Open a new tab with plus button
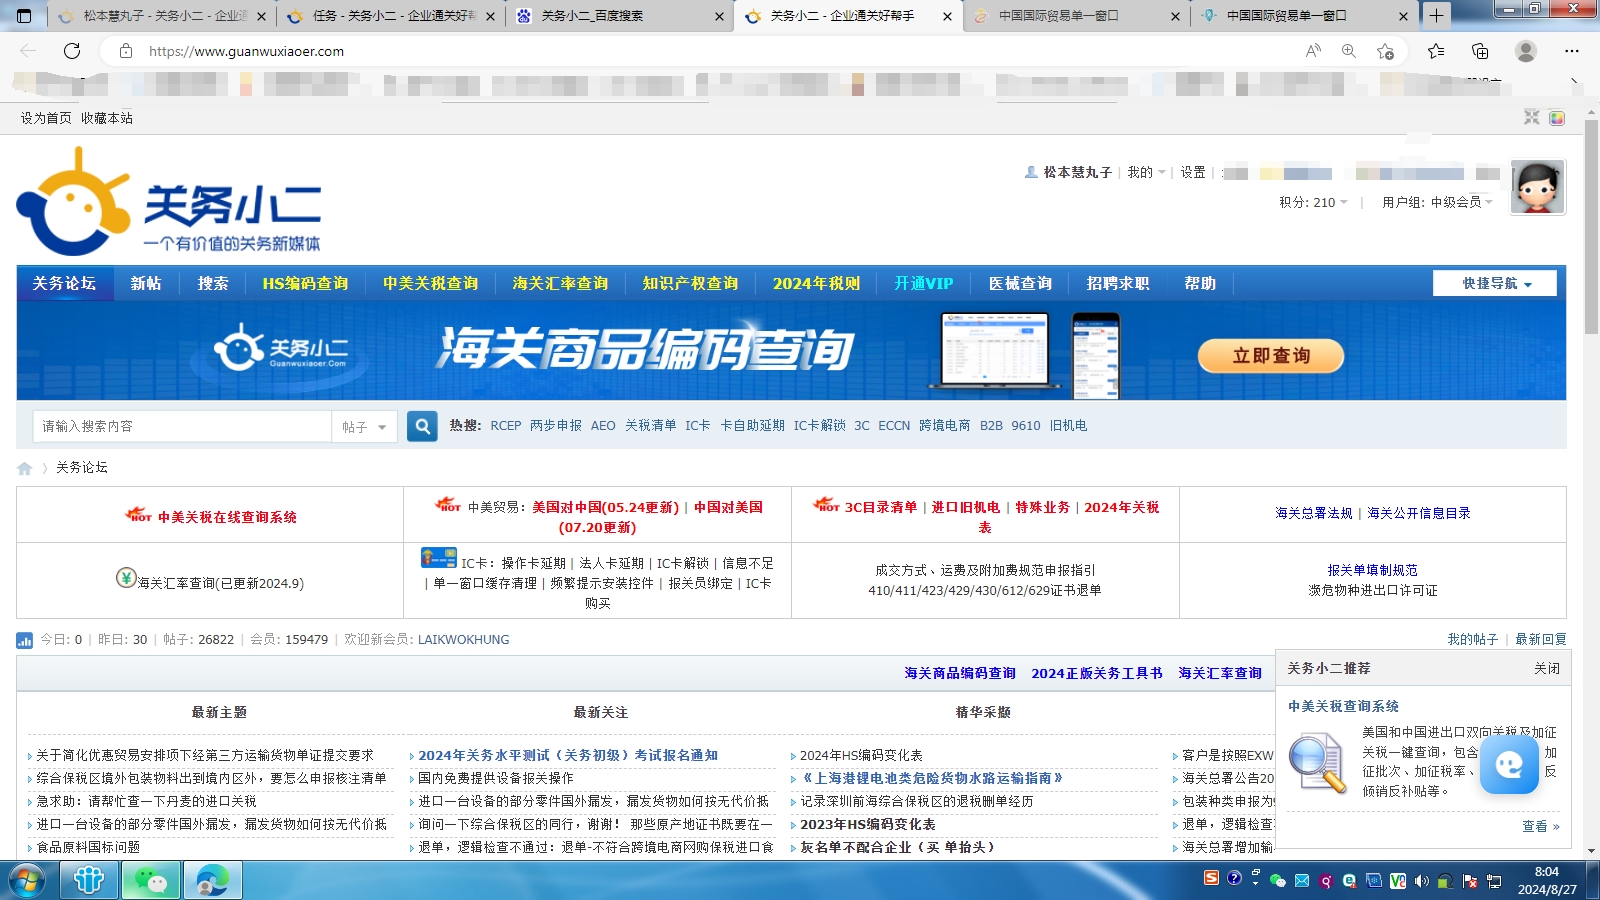 coord(1436,15)
